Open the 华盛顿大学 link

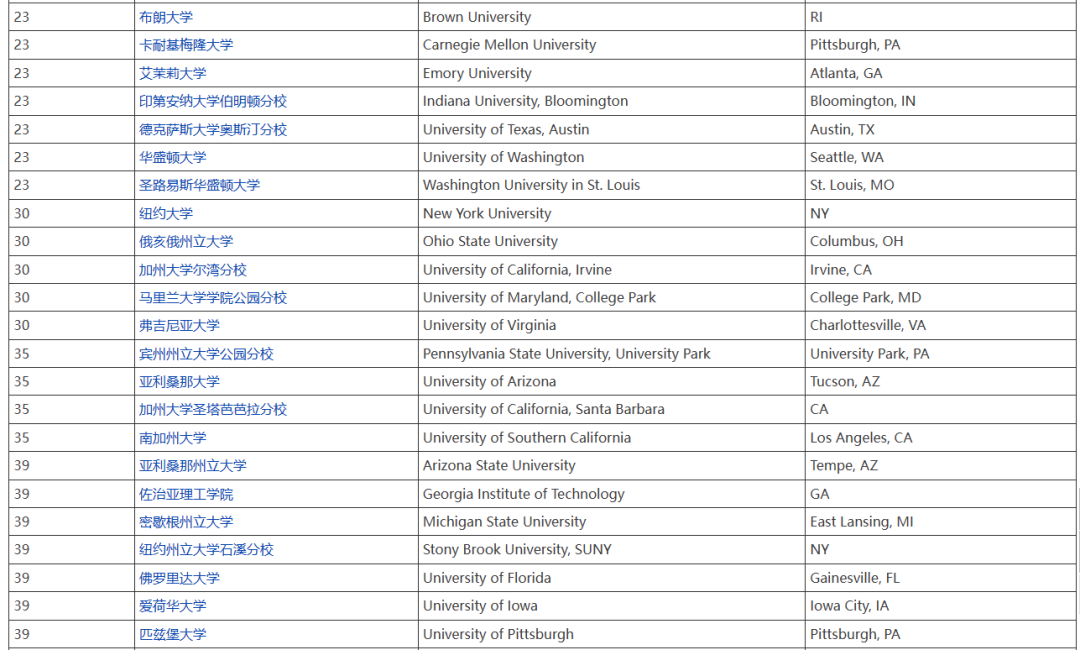coord(173,157)
